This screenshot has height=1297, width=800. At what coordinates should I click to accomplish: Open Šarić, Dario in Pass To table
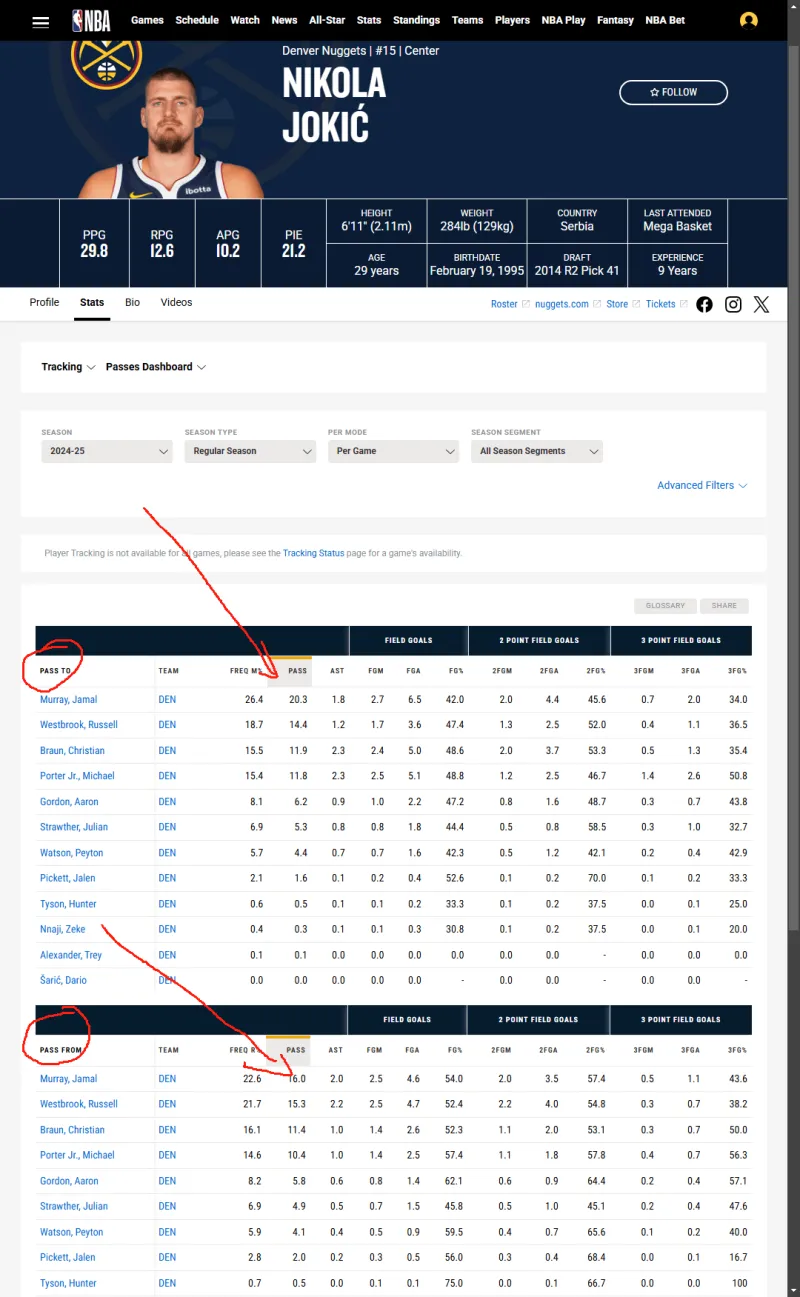coord(64,980)
